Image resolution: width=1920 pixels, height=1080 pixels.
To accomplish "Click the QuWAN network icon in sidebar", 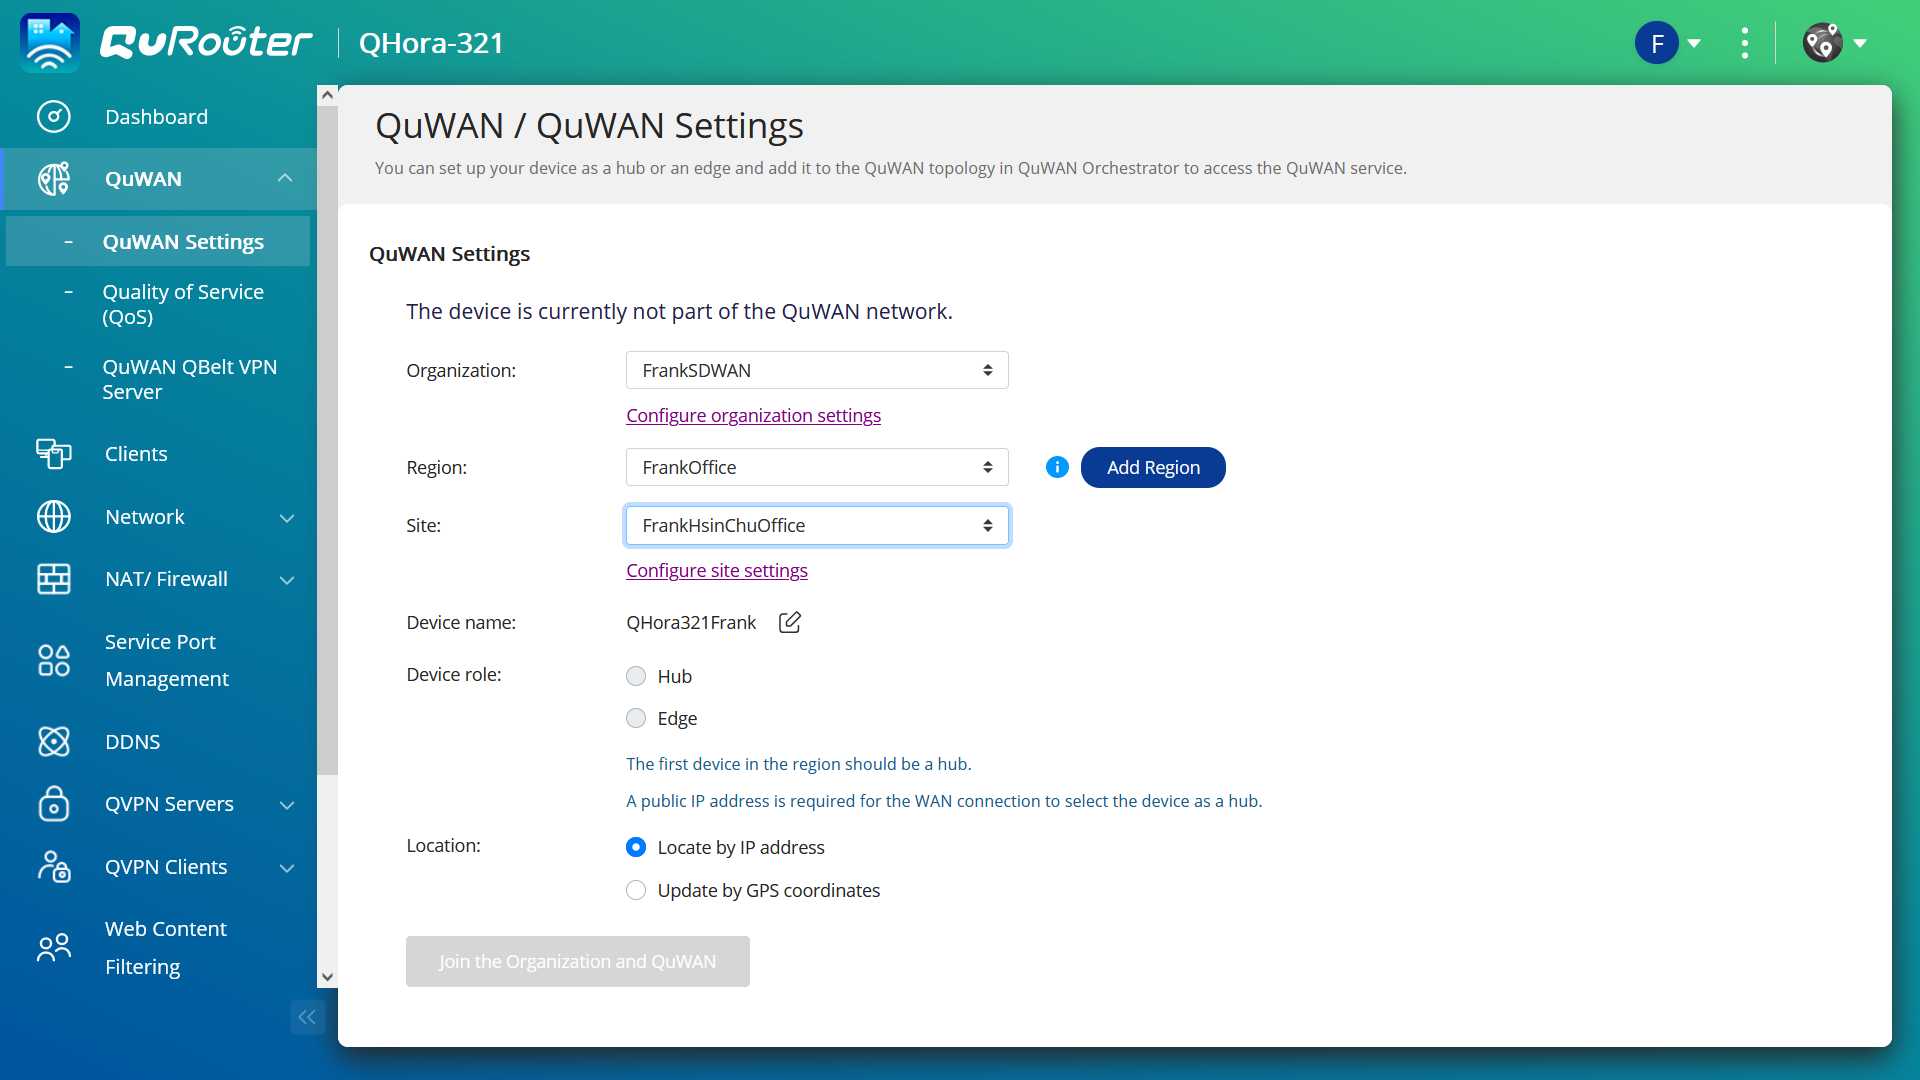I will tap(54, 178).
